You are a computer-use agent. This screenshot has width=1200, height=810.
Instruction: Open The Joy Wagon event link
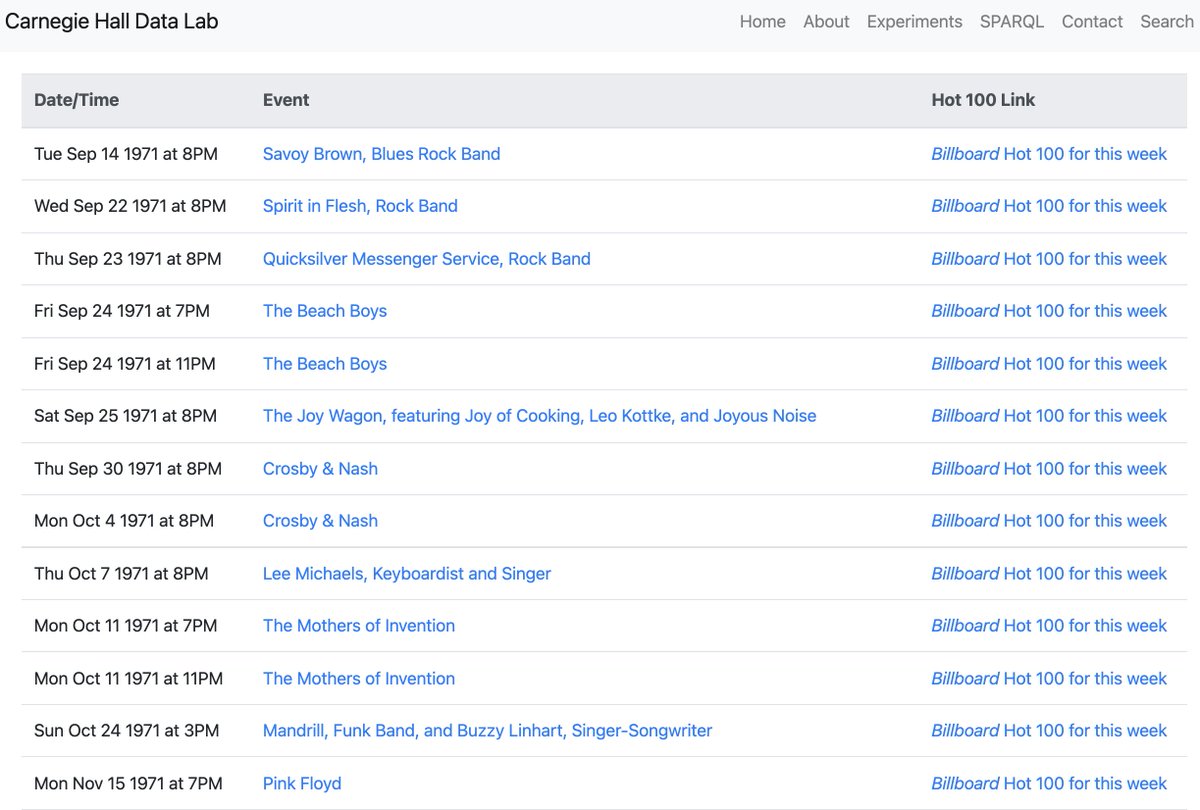click(539, 416)
